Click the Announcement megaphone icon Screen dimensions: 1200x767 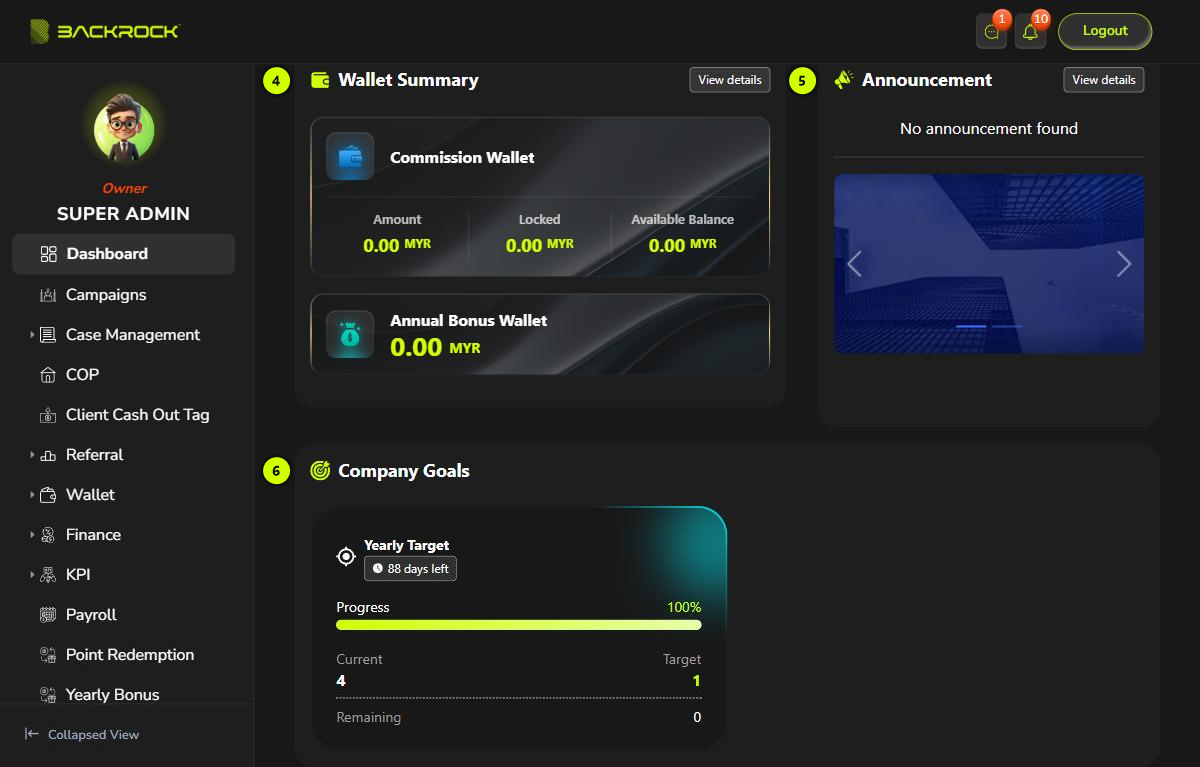coord(844,80)
